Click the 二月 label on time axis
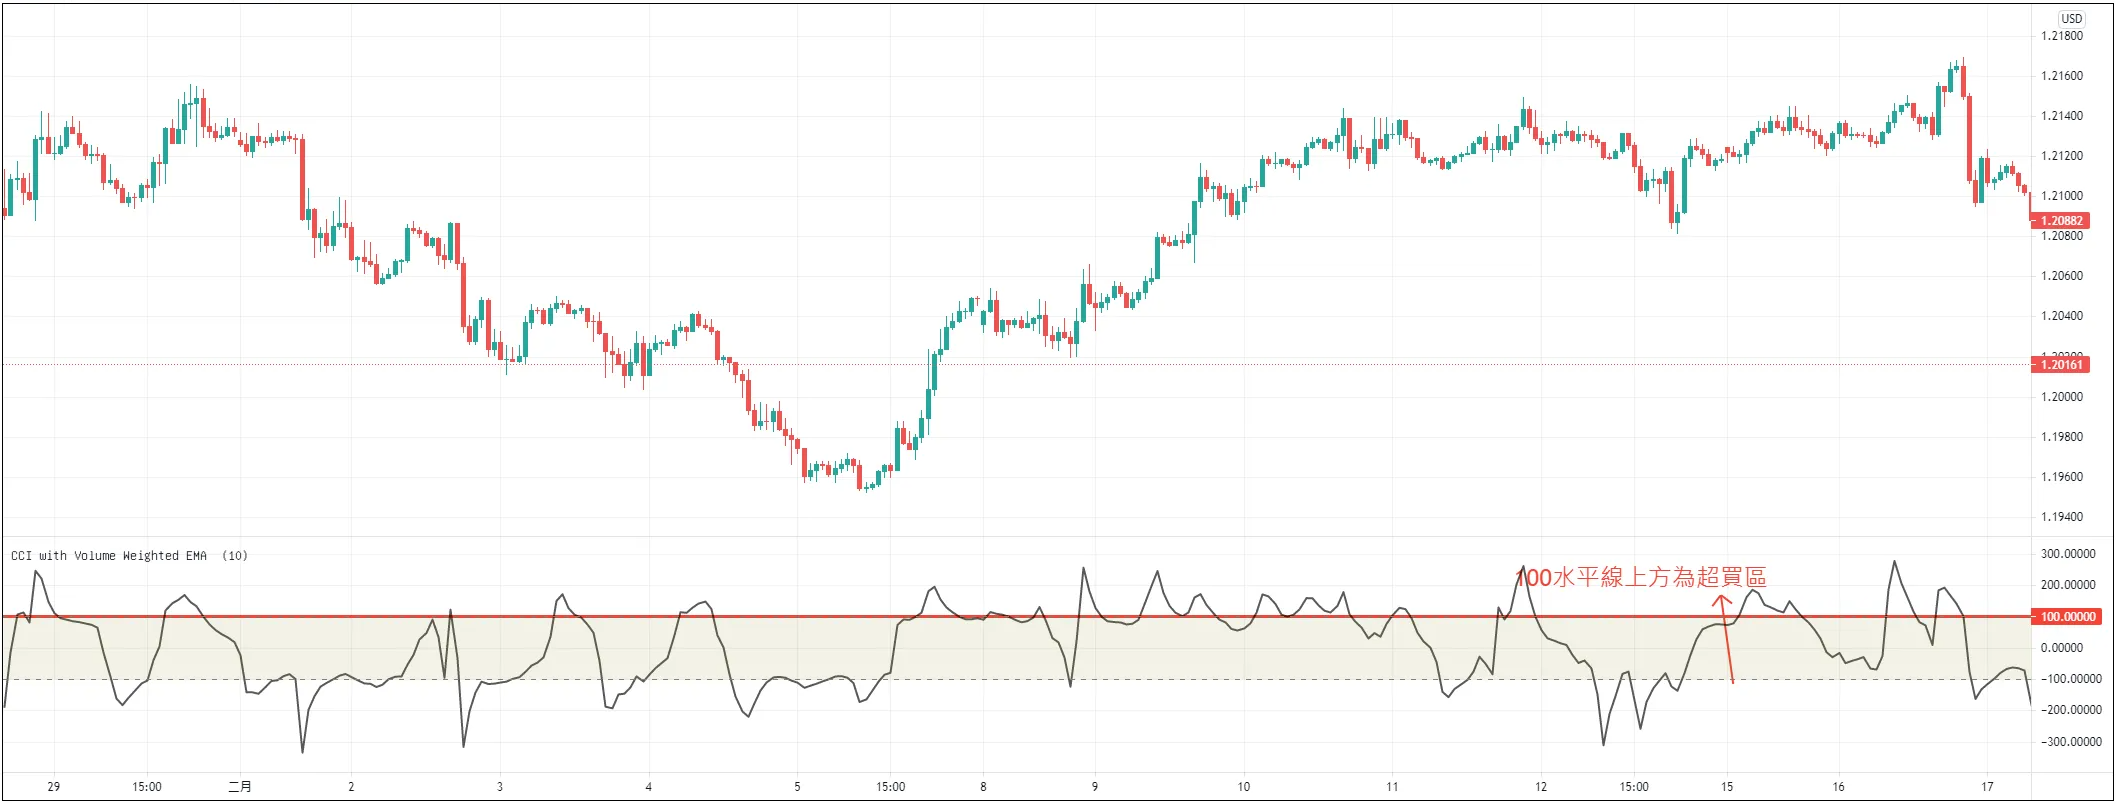The width and height of the screenshot is (2116, 804). click(240, 787)
